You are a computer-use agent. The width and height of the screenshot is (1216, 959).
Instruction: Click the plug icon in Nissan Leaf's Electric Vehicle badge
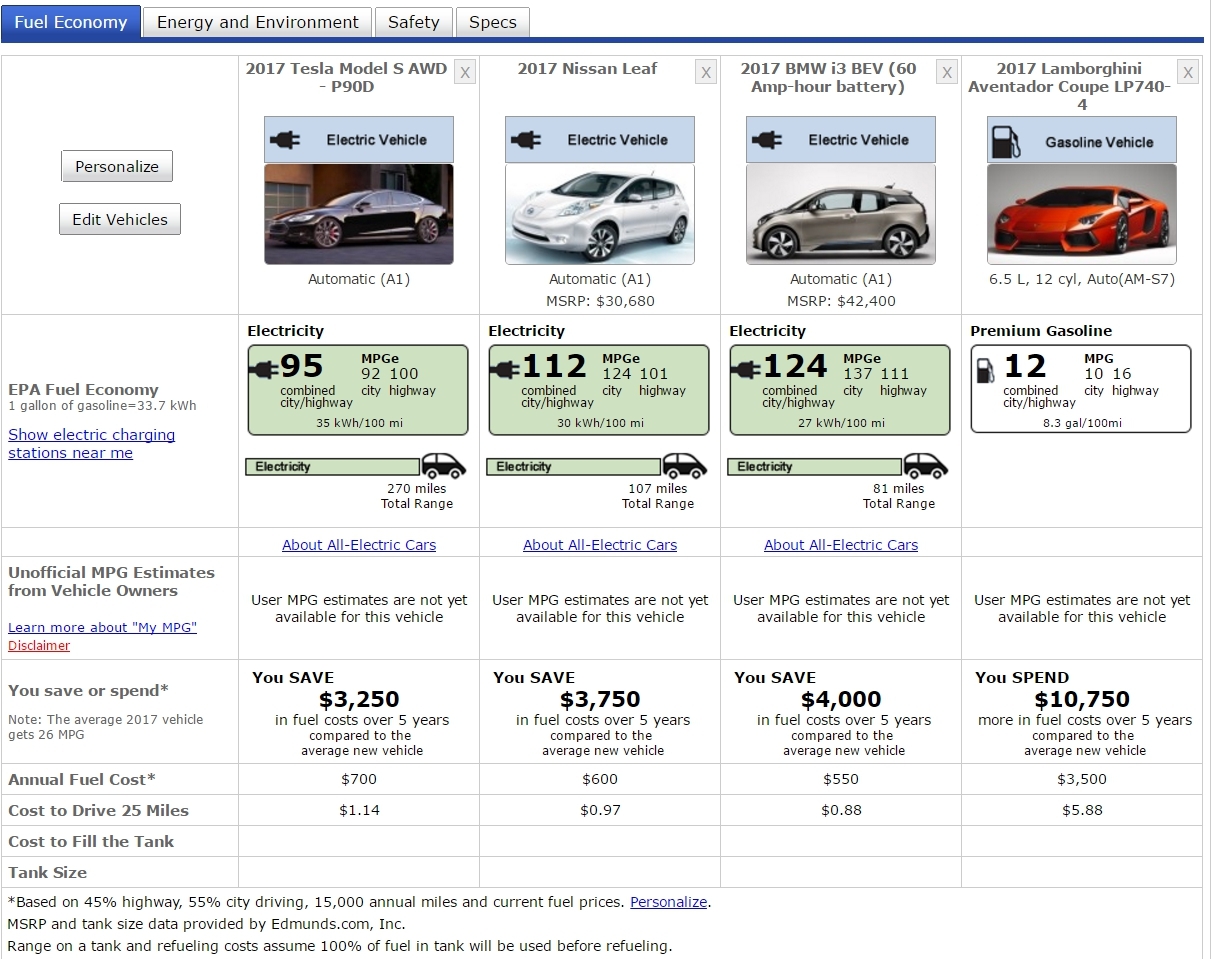pos(526,140)
